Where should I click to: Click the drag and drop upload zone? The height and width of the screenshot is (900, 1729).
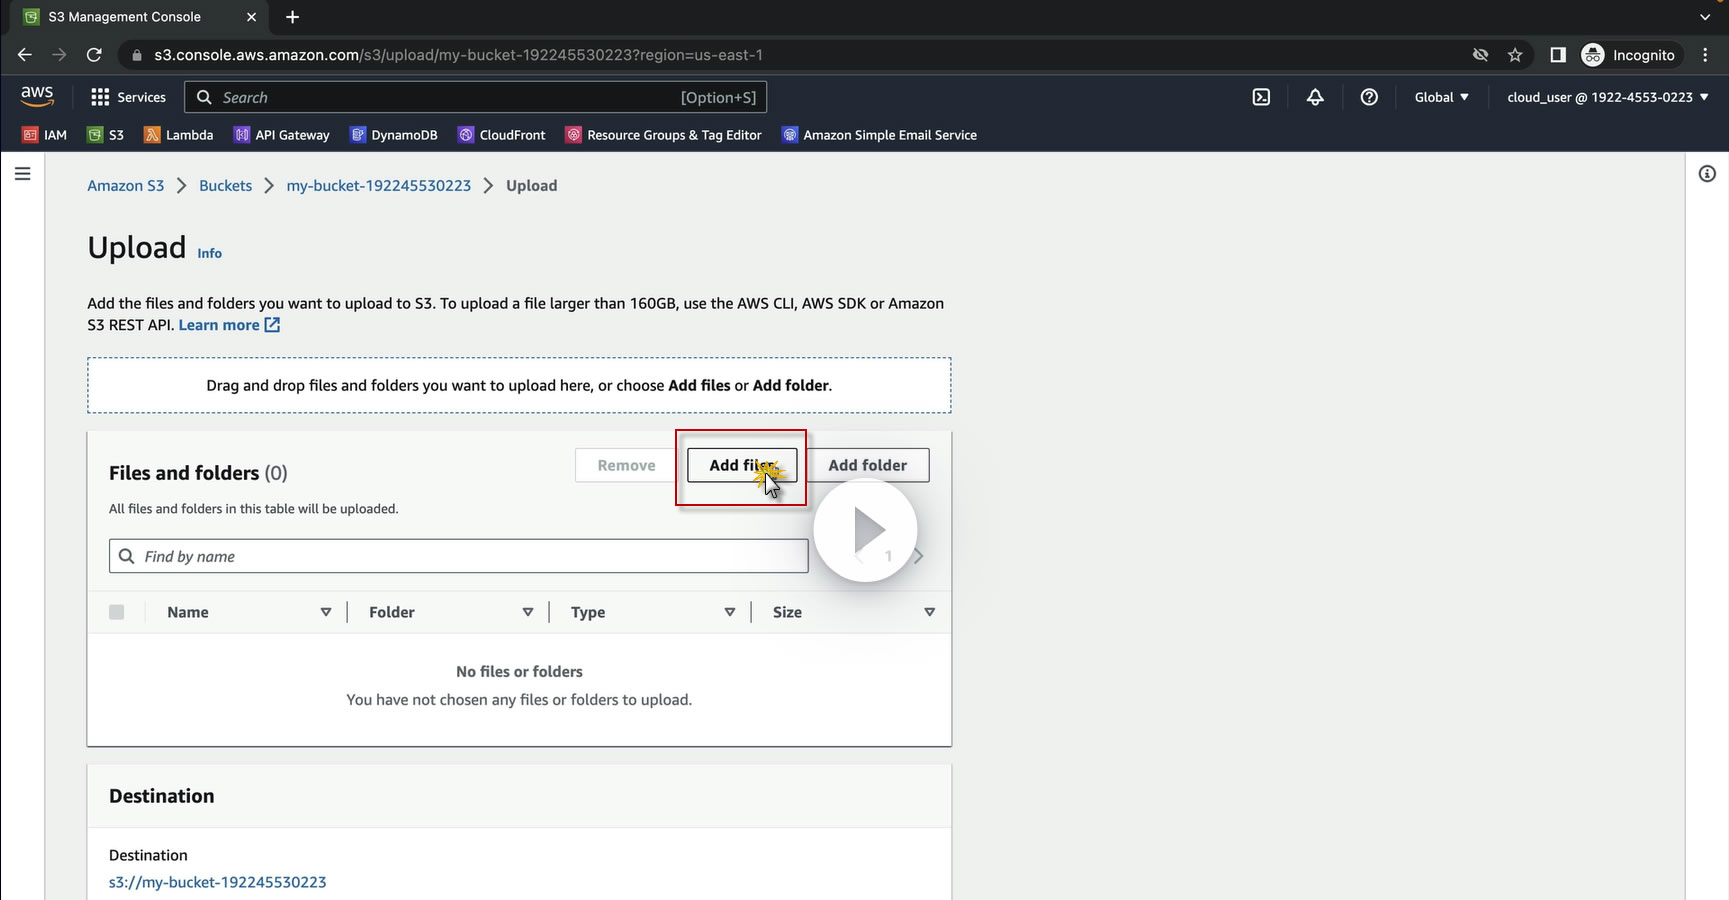pyautogui.click(x=519, y=385)
